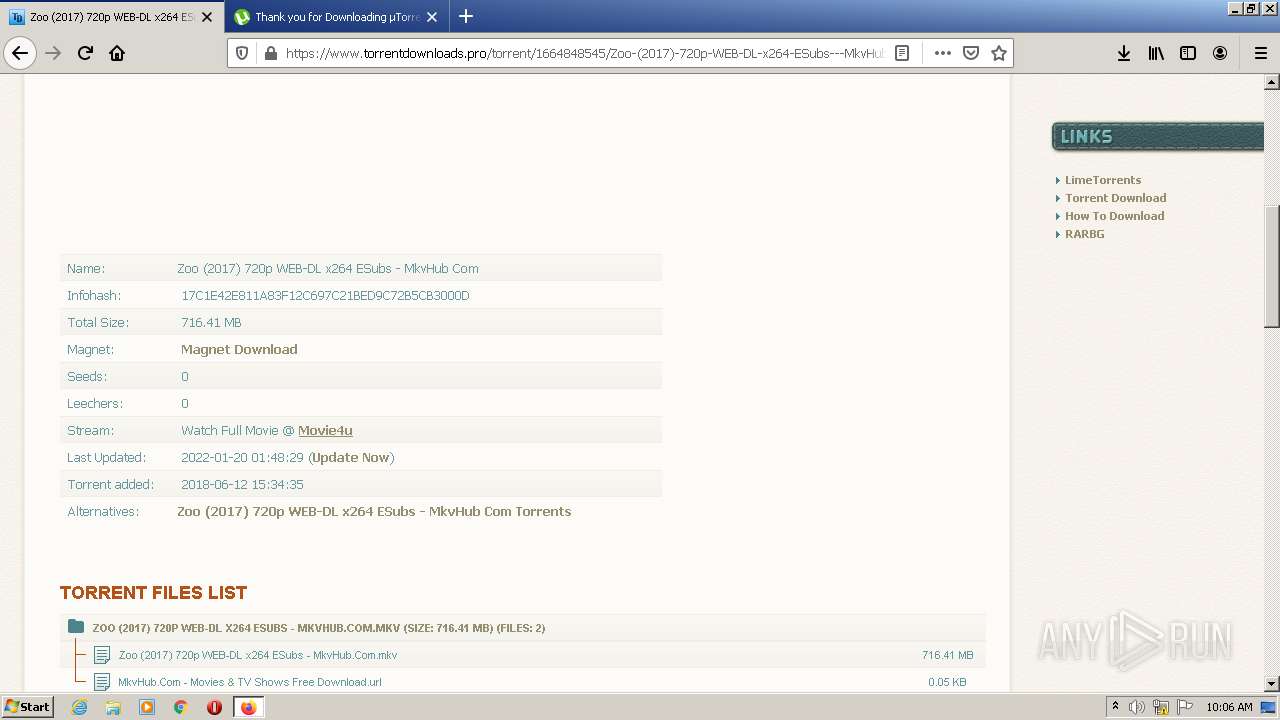Click the .url file document icon

point(101,682)
